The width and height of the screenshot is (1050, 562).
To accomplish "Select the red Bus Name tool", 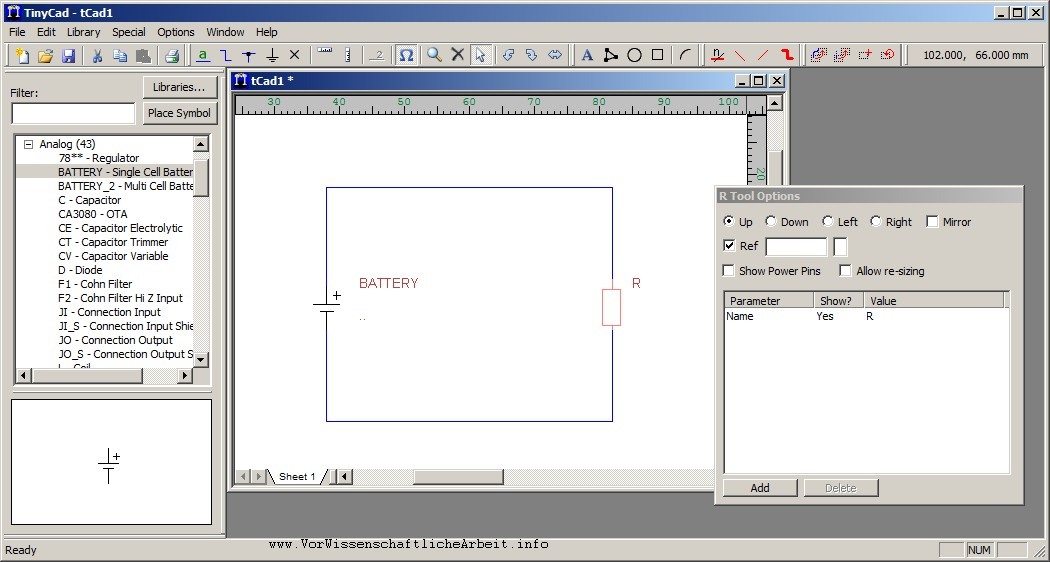I will (717, 56).
